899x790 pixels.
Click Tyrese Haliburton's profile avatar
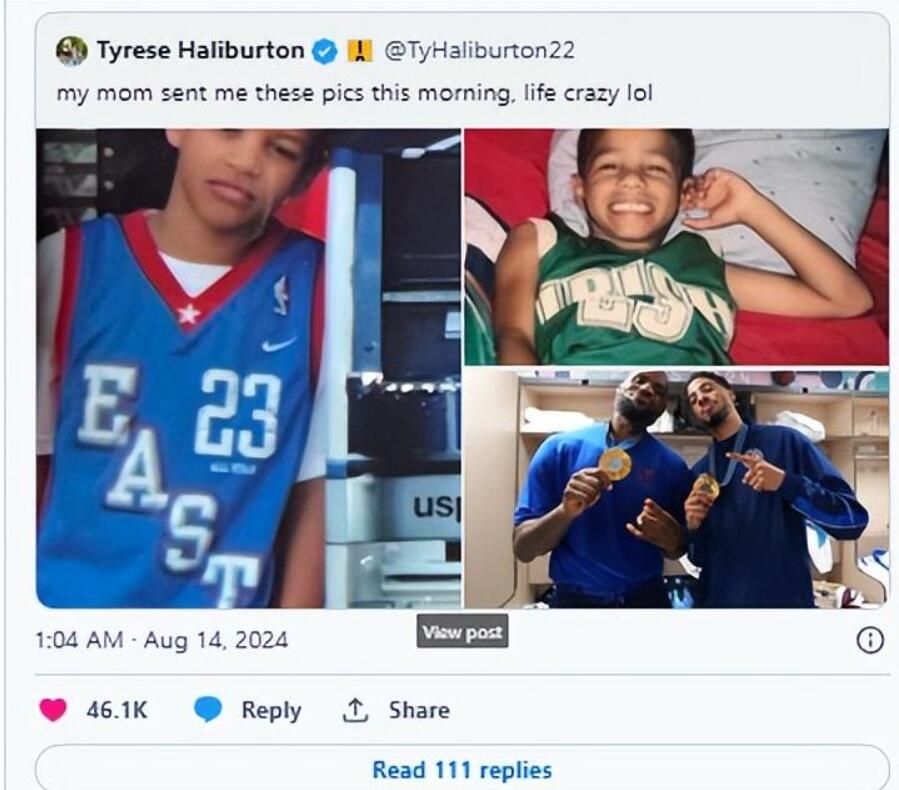[72, 50]
